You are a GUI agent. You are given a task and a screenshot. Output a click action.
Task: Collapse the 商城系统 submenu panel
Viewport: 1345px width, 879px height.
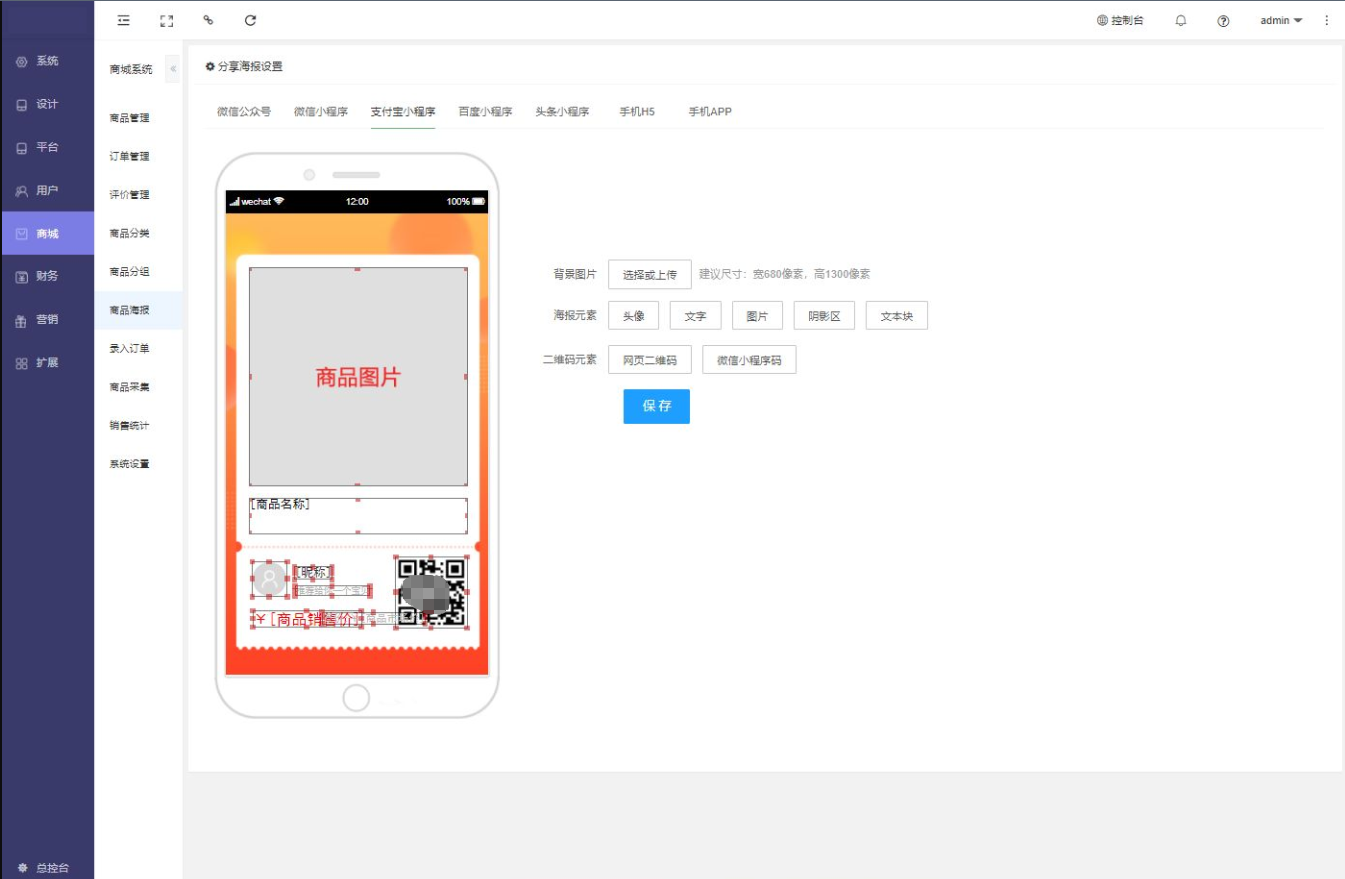point(173,69)
